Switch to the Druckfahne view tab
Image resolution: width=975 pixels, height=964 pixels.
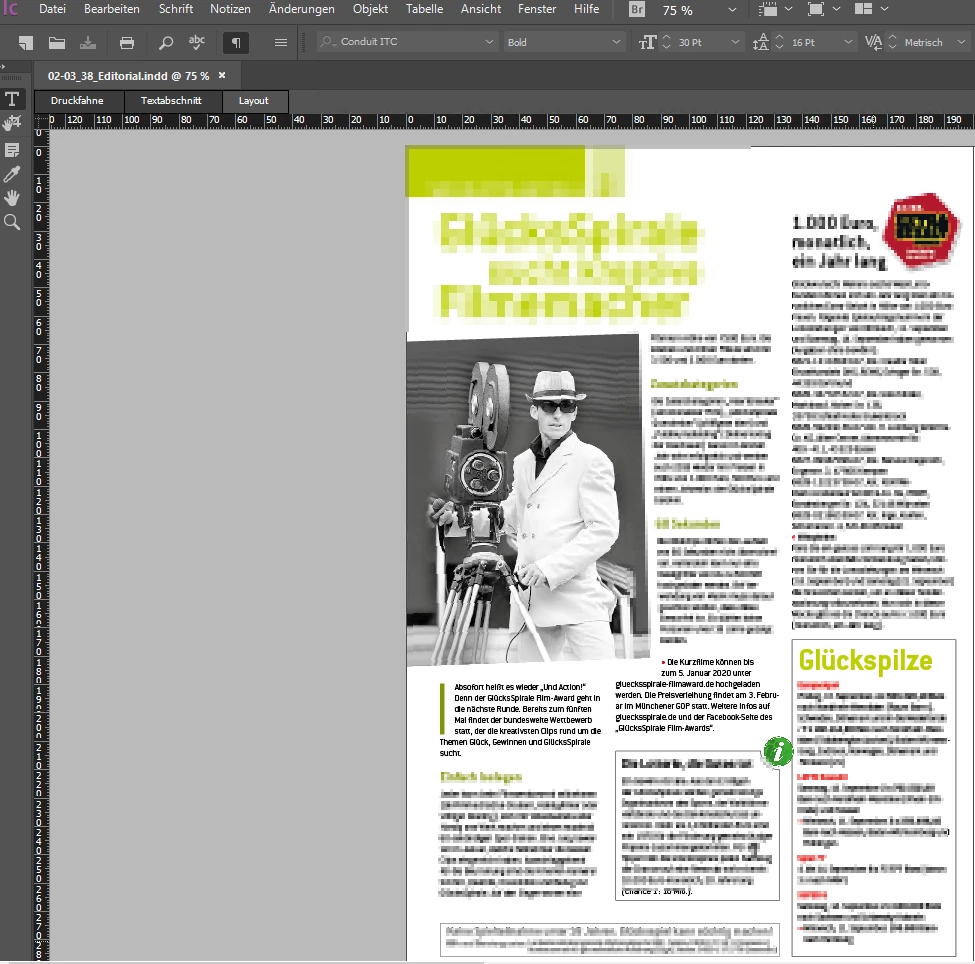coord(78,101)
